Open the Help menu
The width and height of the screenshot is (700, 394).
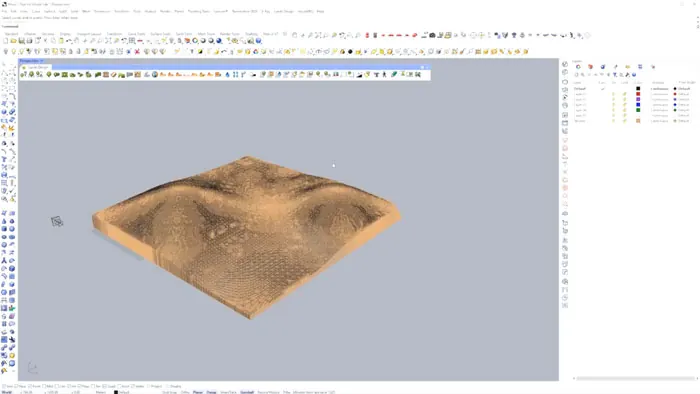pyautogui.click(x=320, y=12)
